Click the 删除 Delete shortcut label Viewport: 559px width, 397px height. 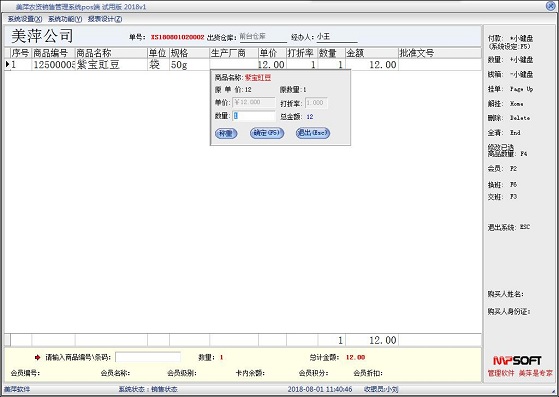tap(509, 118)
